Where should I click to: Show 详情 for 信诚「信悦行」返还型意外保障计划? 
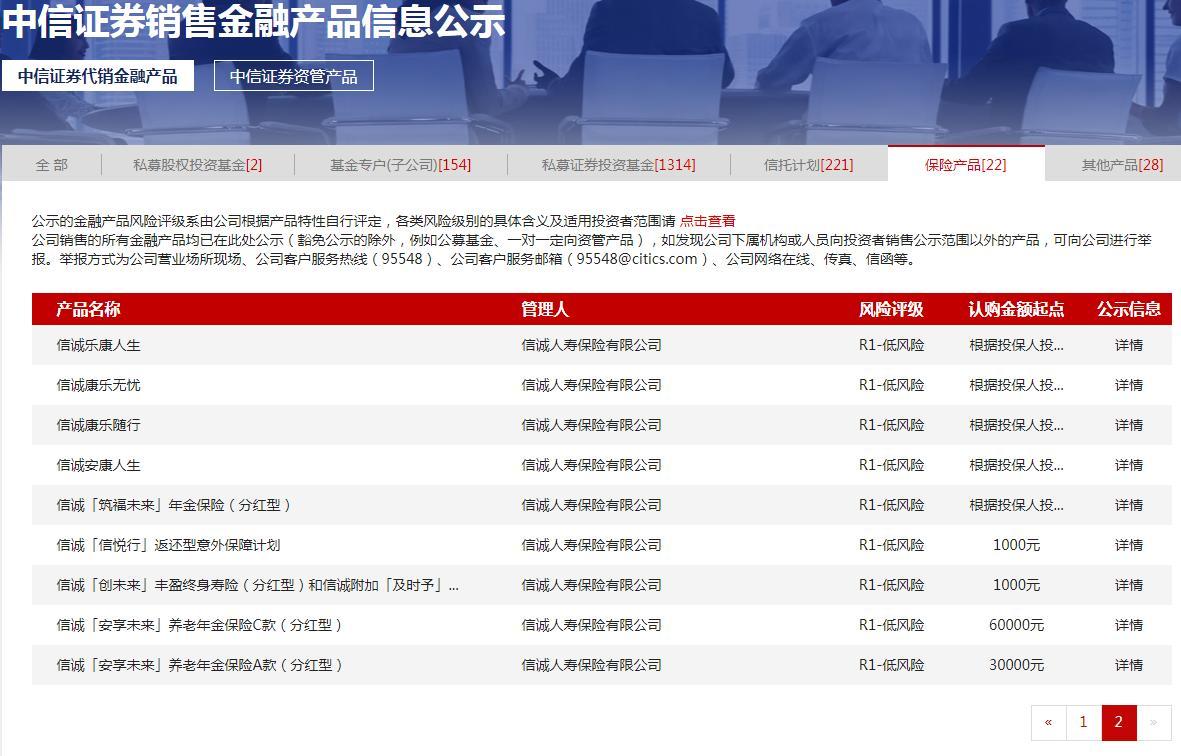coord(1128,545)
